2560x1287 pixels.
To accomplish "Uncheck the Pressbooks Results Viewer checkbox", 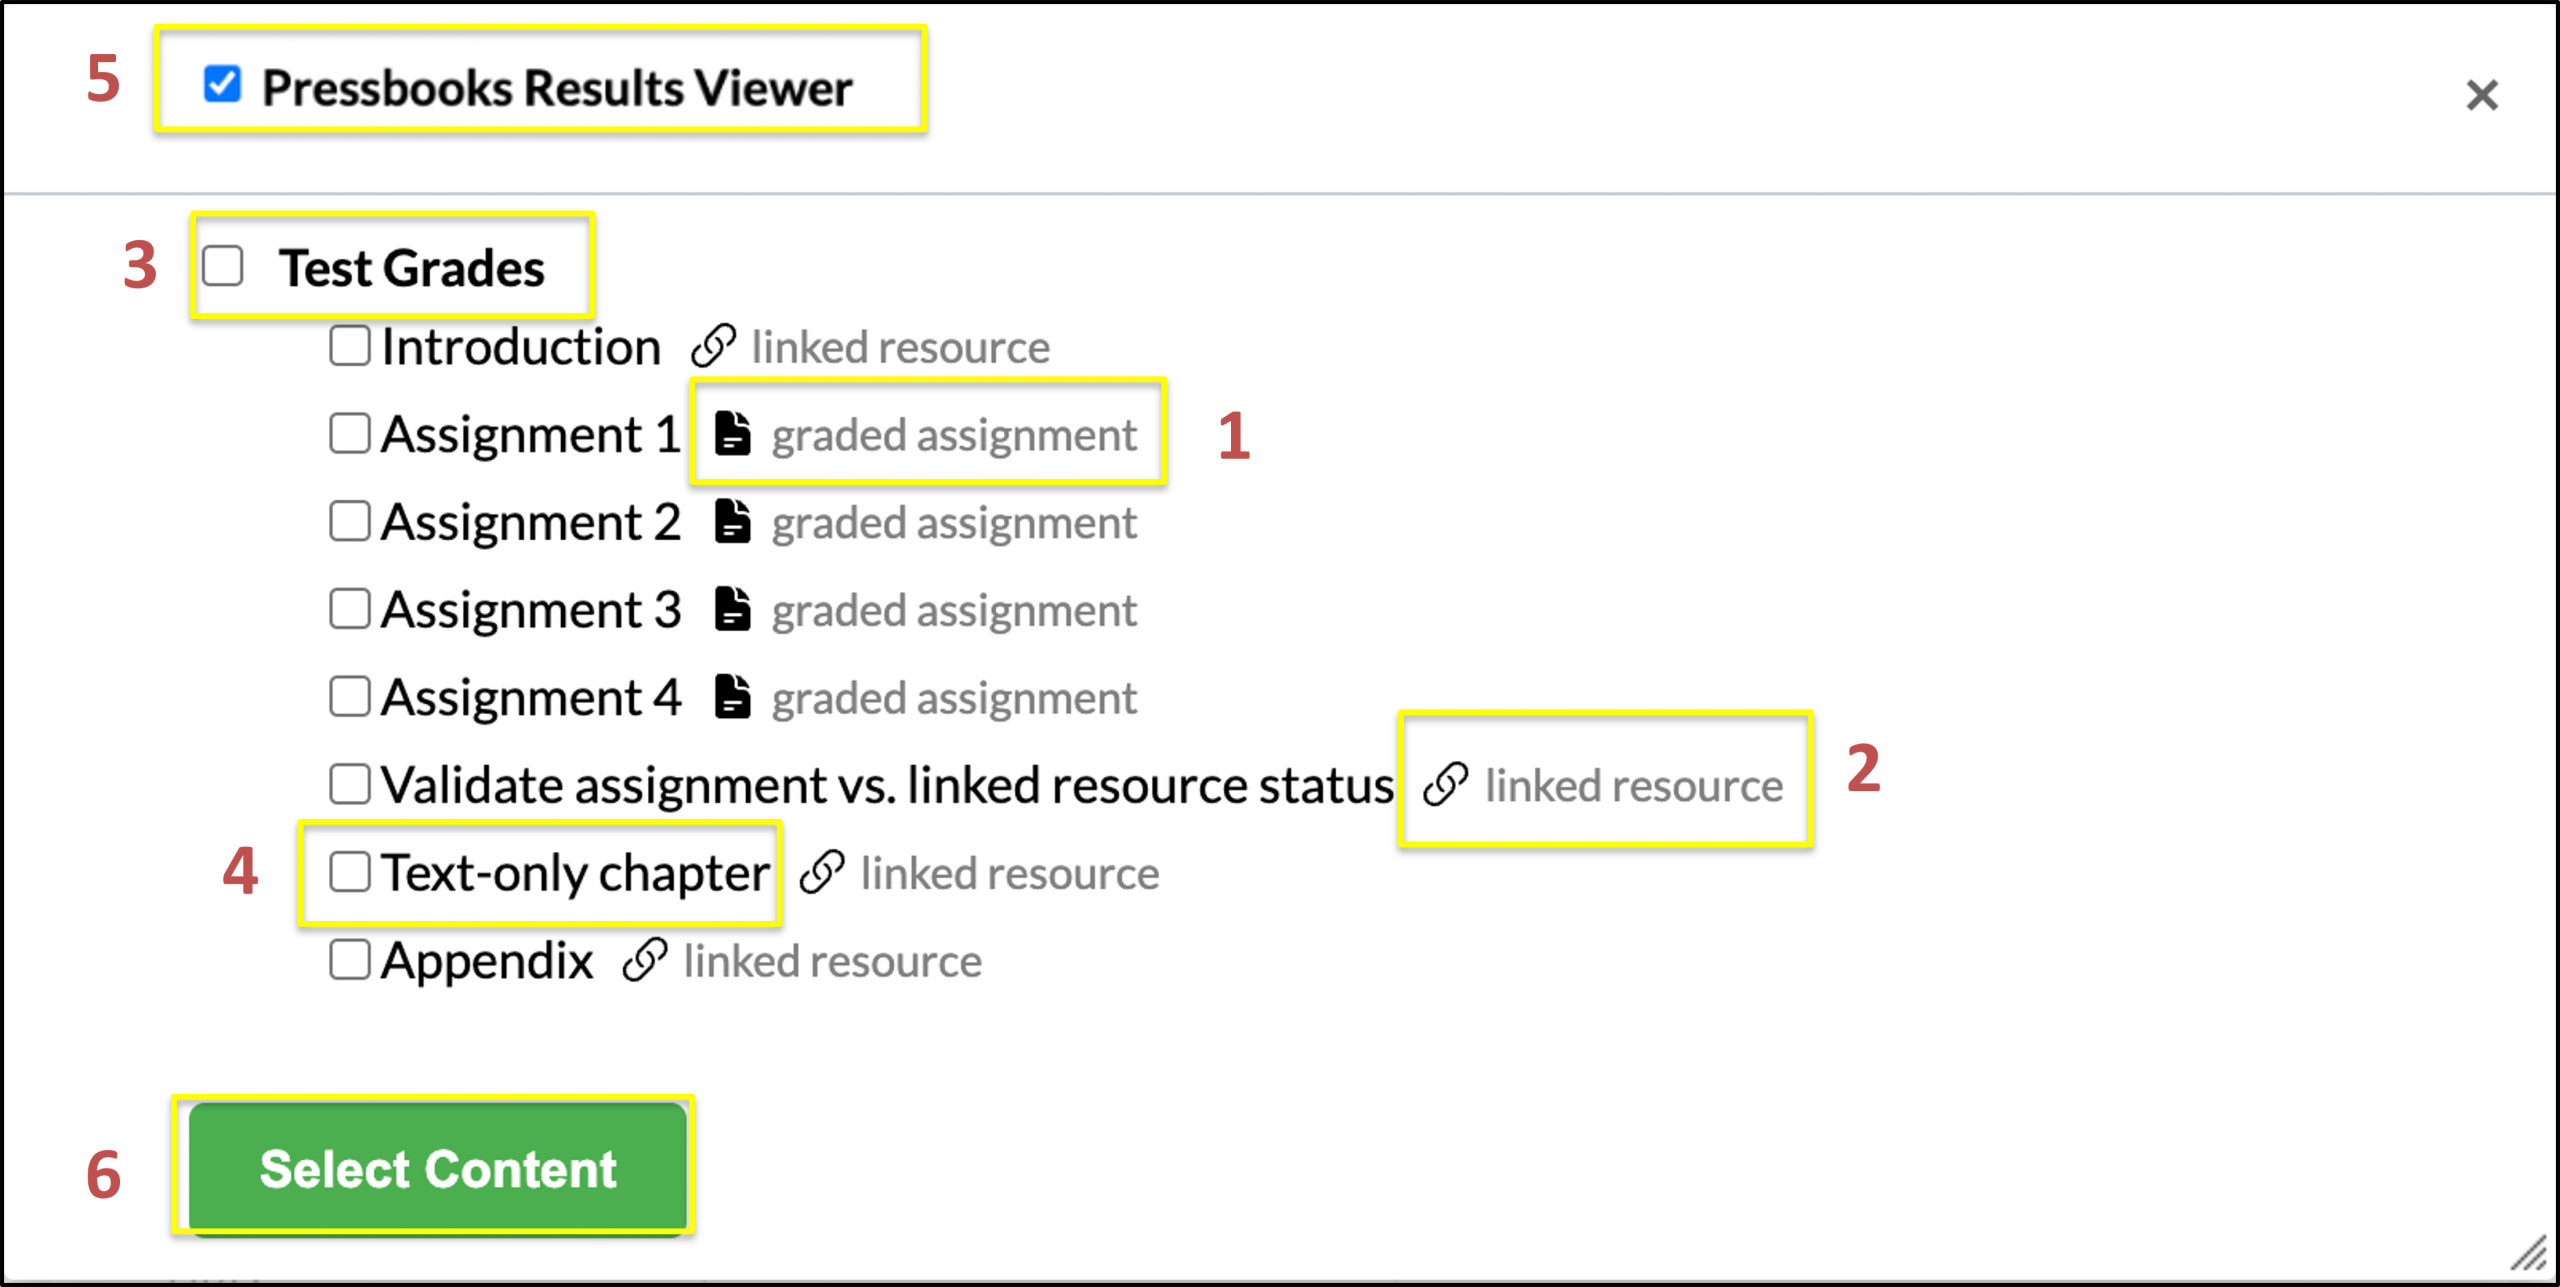I will pos(222,84).
